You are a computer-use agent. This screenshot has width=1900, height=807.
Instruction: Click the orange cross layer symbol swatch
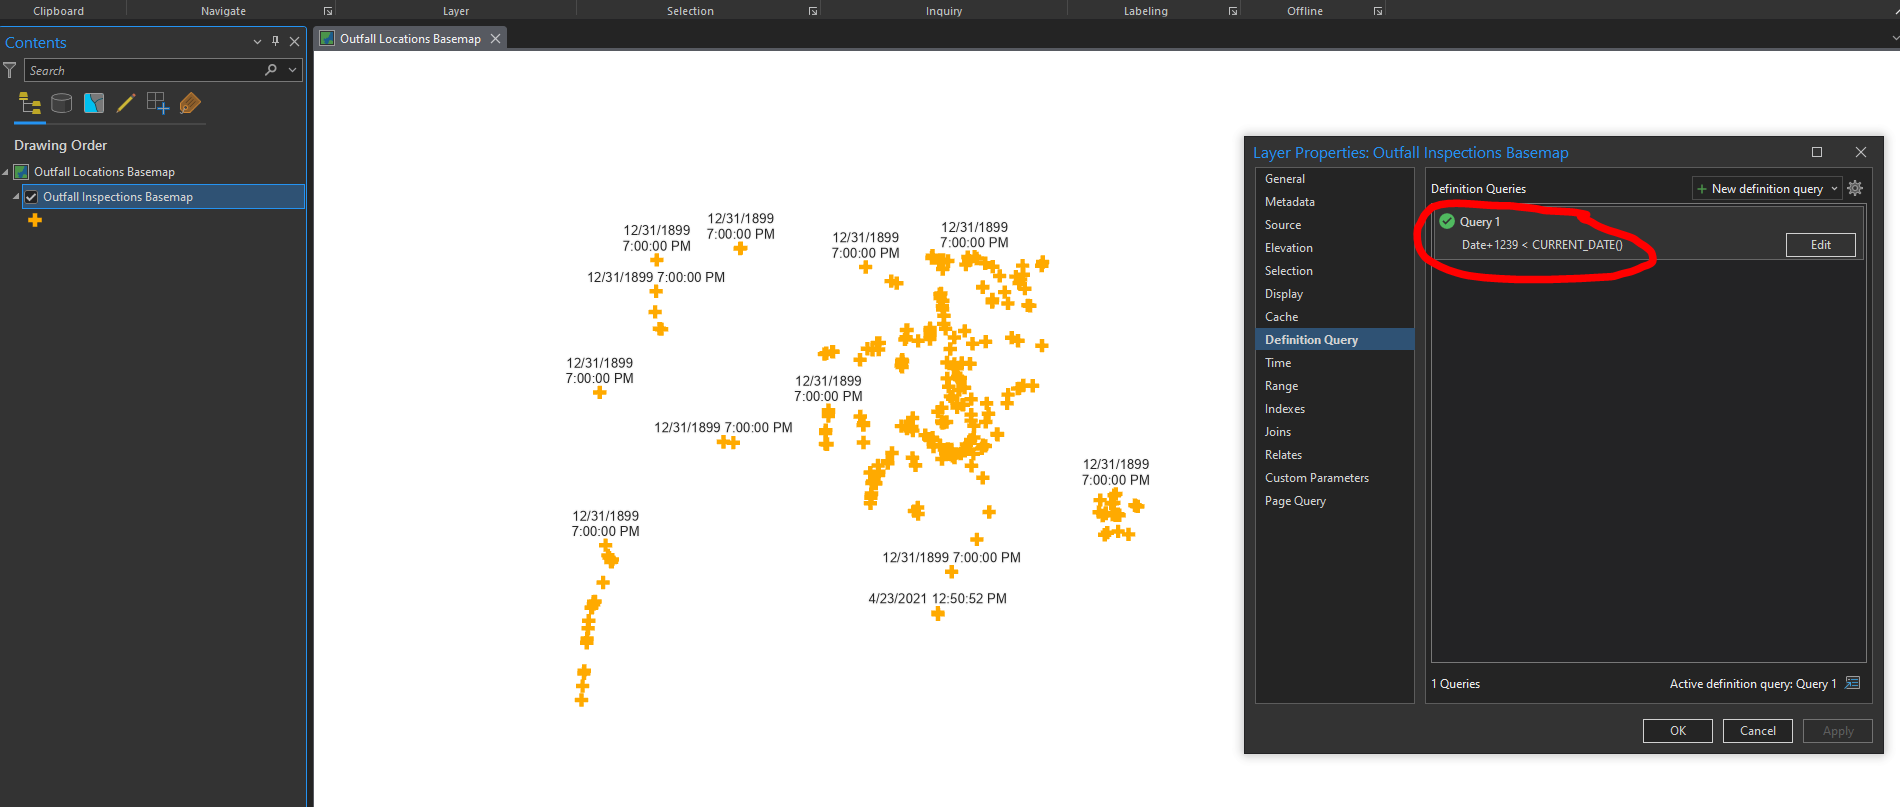[35, 220]
